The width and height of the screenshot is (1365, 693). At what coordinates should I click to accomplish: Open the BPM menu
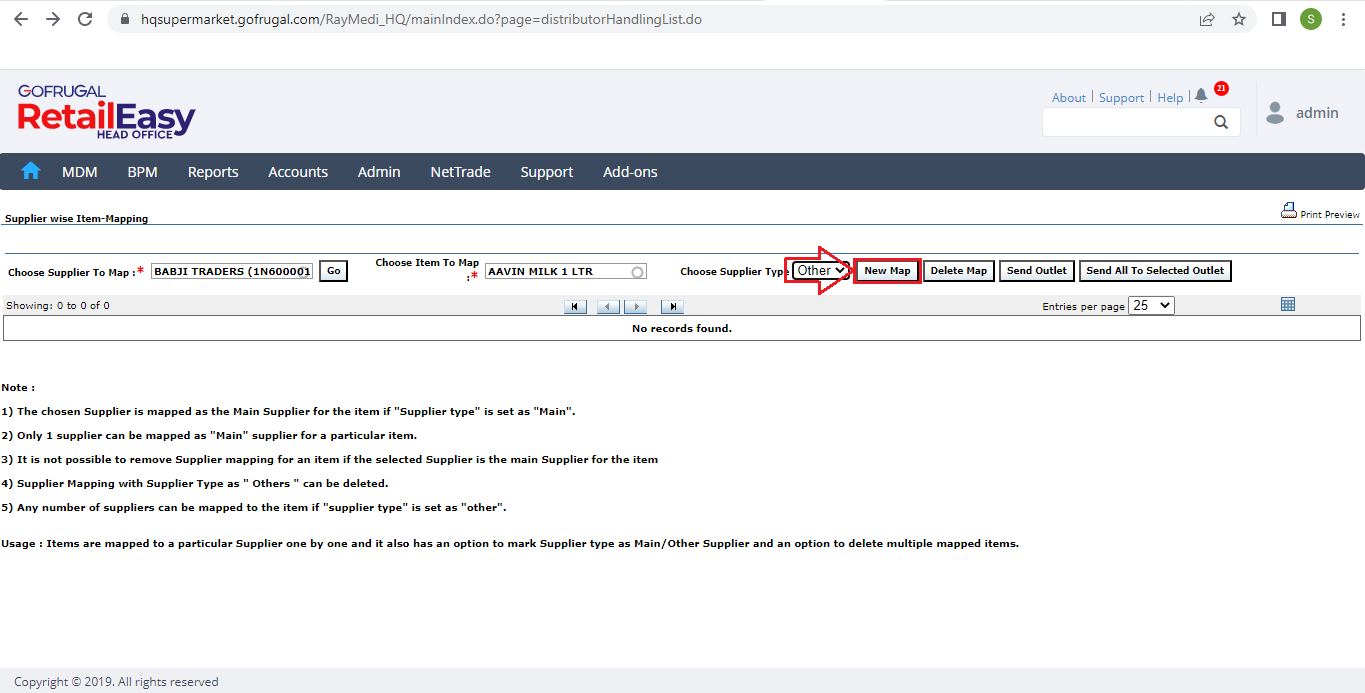click(x=143, y=172)
